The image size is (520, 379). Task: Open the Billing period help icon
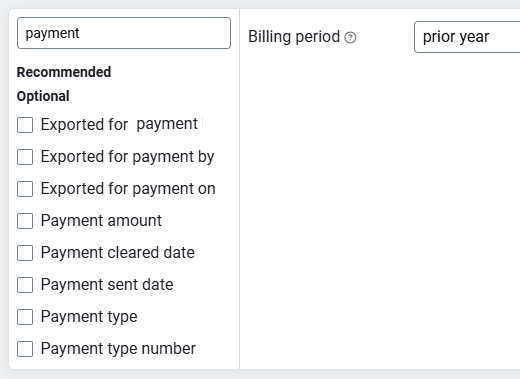(x=350, y=37)
